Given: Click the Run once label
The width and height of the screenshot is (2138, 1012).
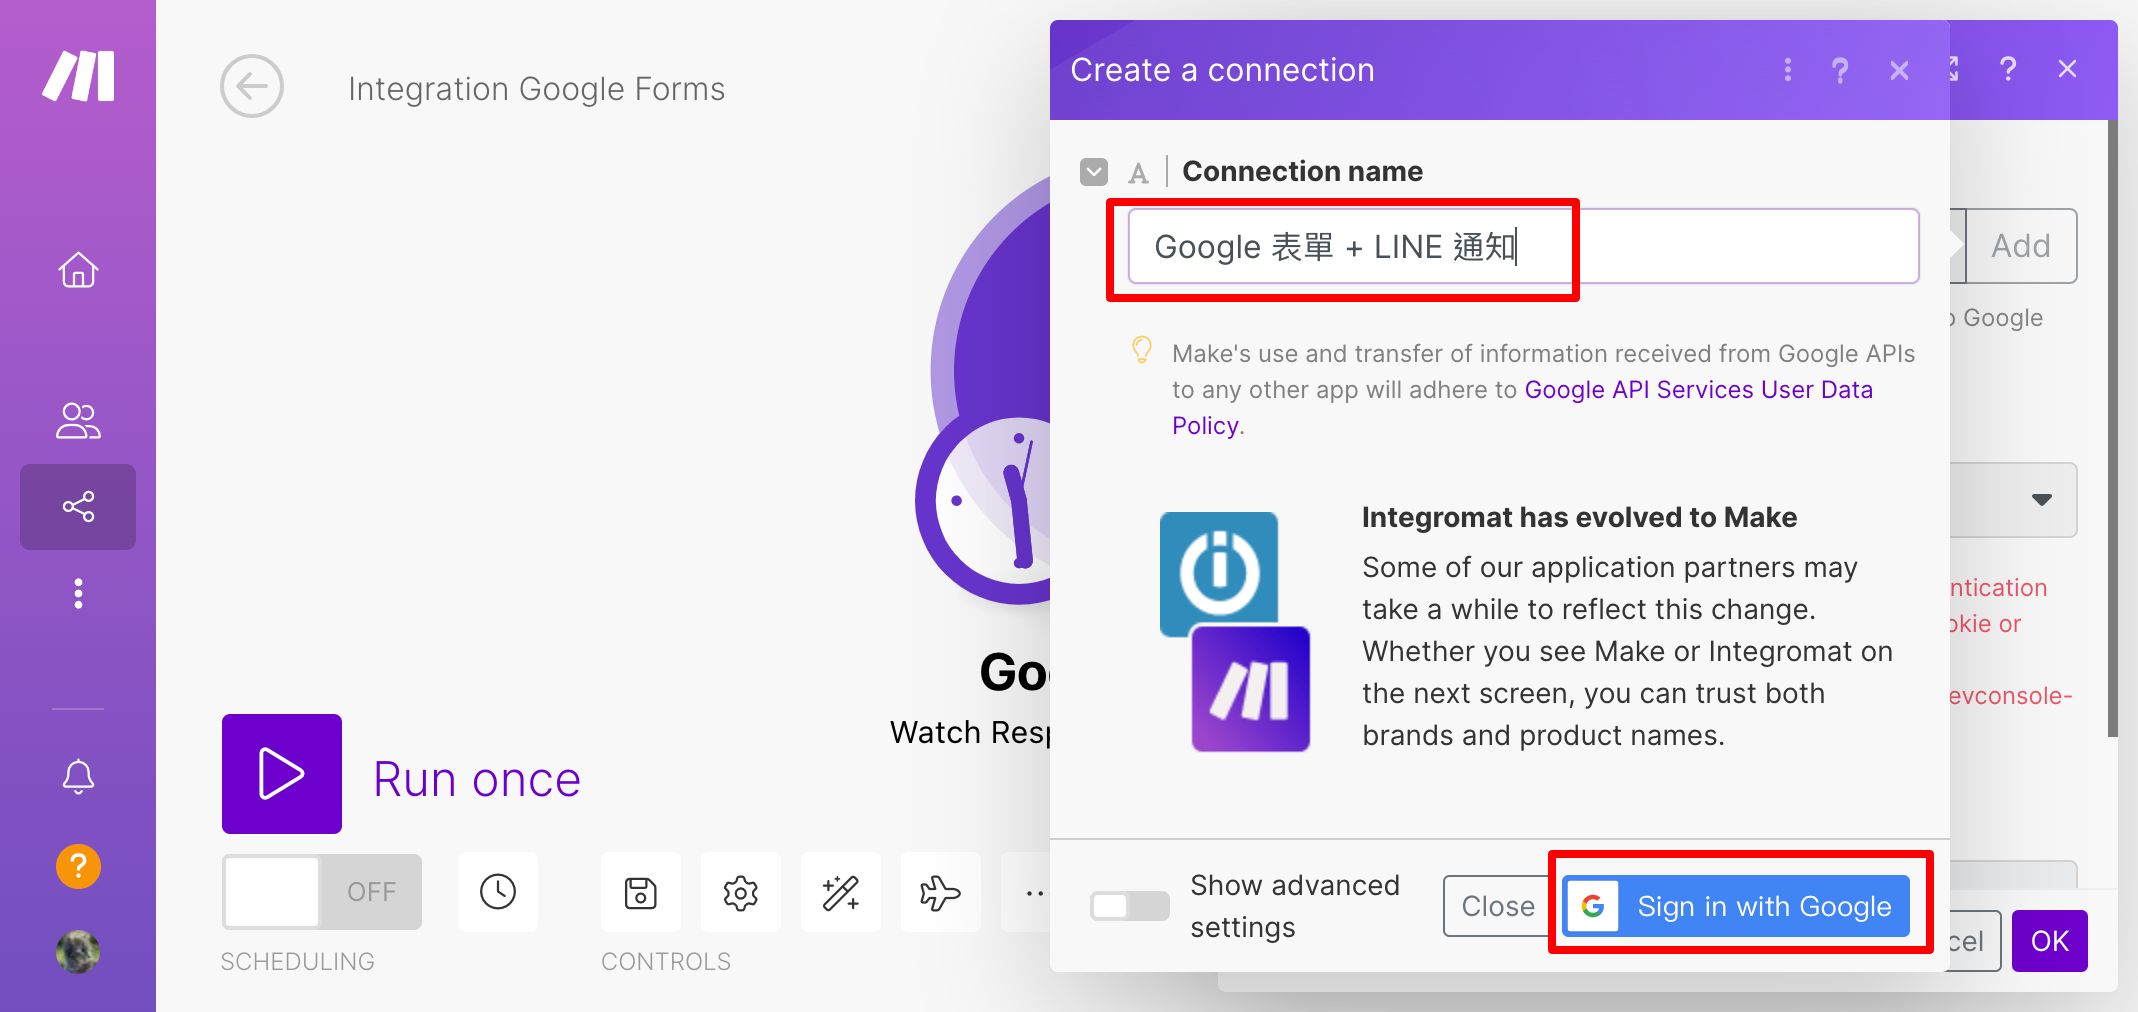Looking at the screenshot, I should [x=477, y=779].
